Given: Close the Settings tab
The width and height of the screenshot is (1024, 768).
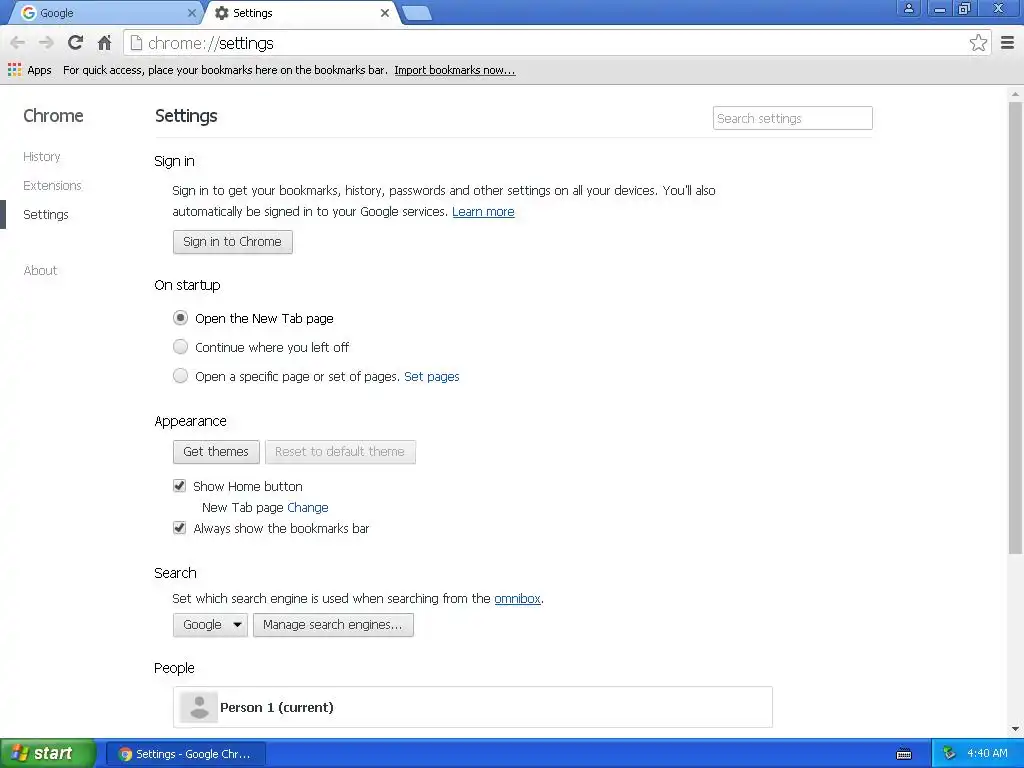Looking at the screenshot, I should coord(385,12).
